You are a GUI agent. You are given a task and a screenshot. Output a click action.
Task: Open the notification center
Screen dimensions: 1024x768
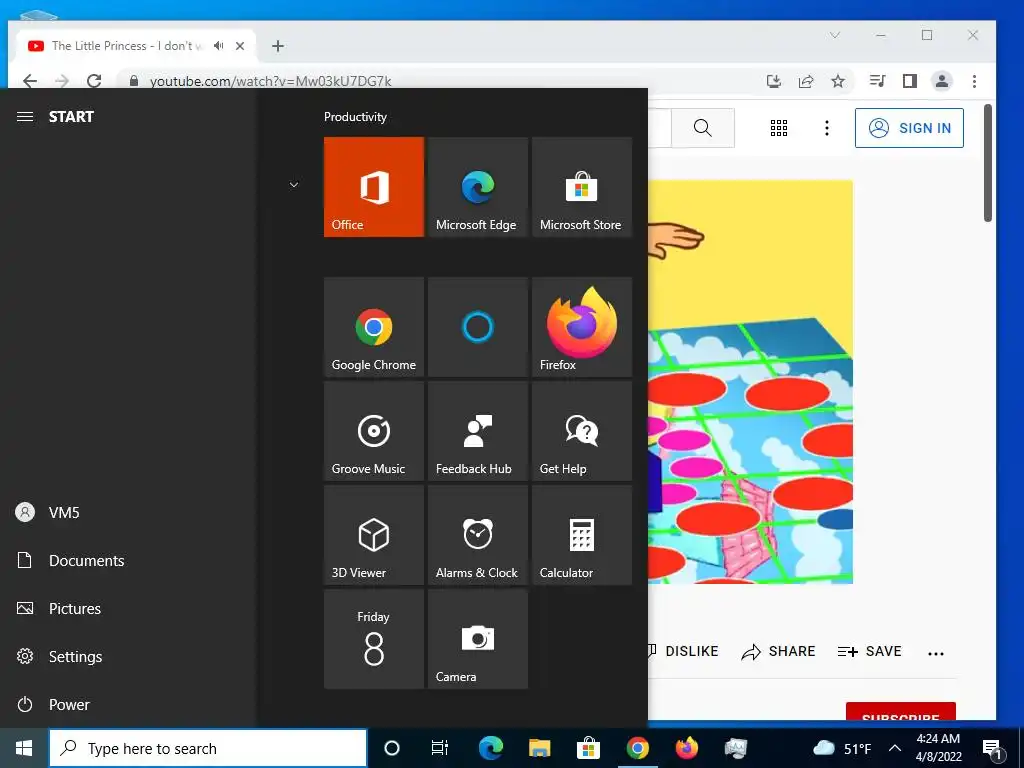993,749
